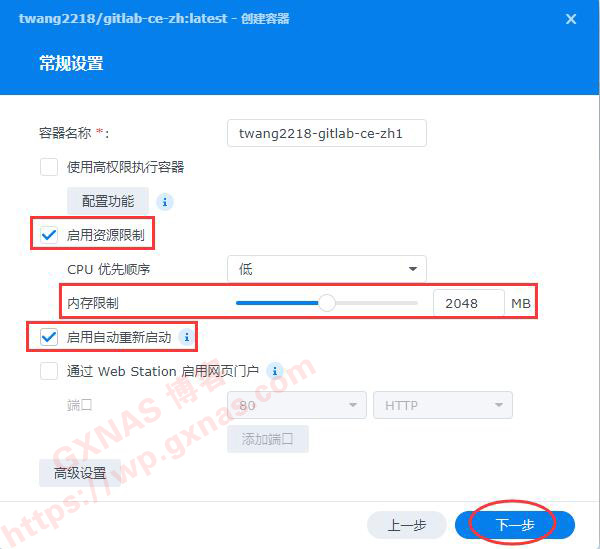Viewport: 600px width, 549px height.
Task: Focus the 容器名称 text field
Action: (x=327, y=133)
